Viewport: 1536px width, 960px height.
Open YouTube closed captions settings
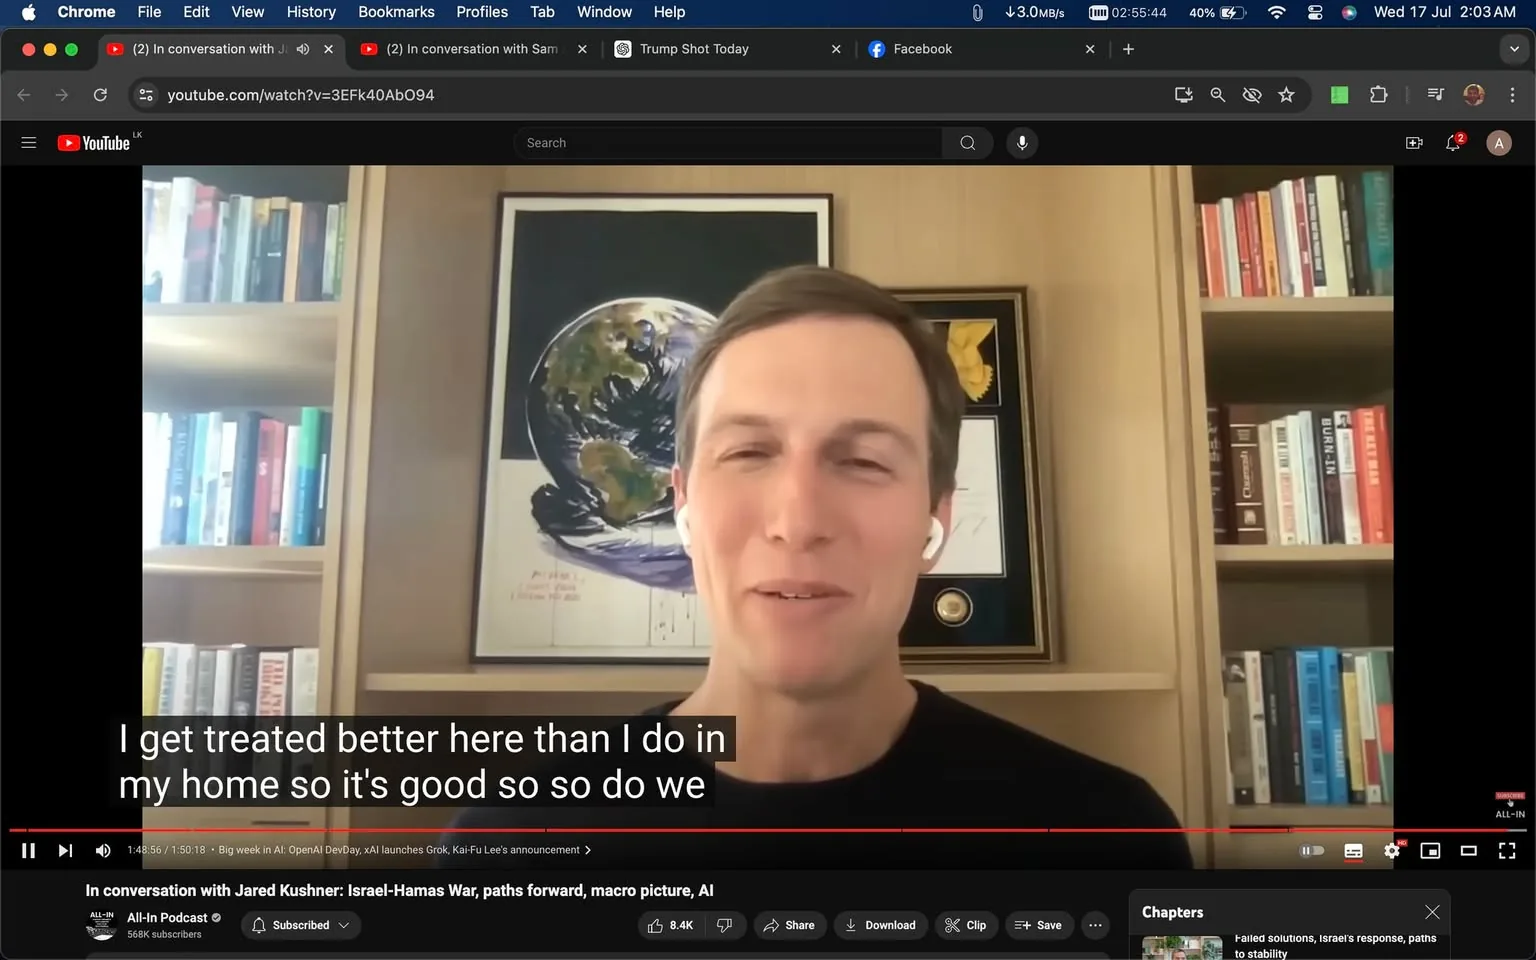1353,850
